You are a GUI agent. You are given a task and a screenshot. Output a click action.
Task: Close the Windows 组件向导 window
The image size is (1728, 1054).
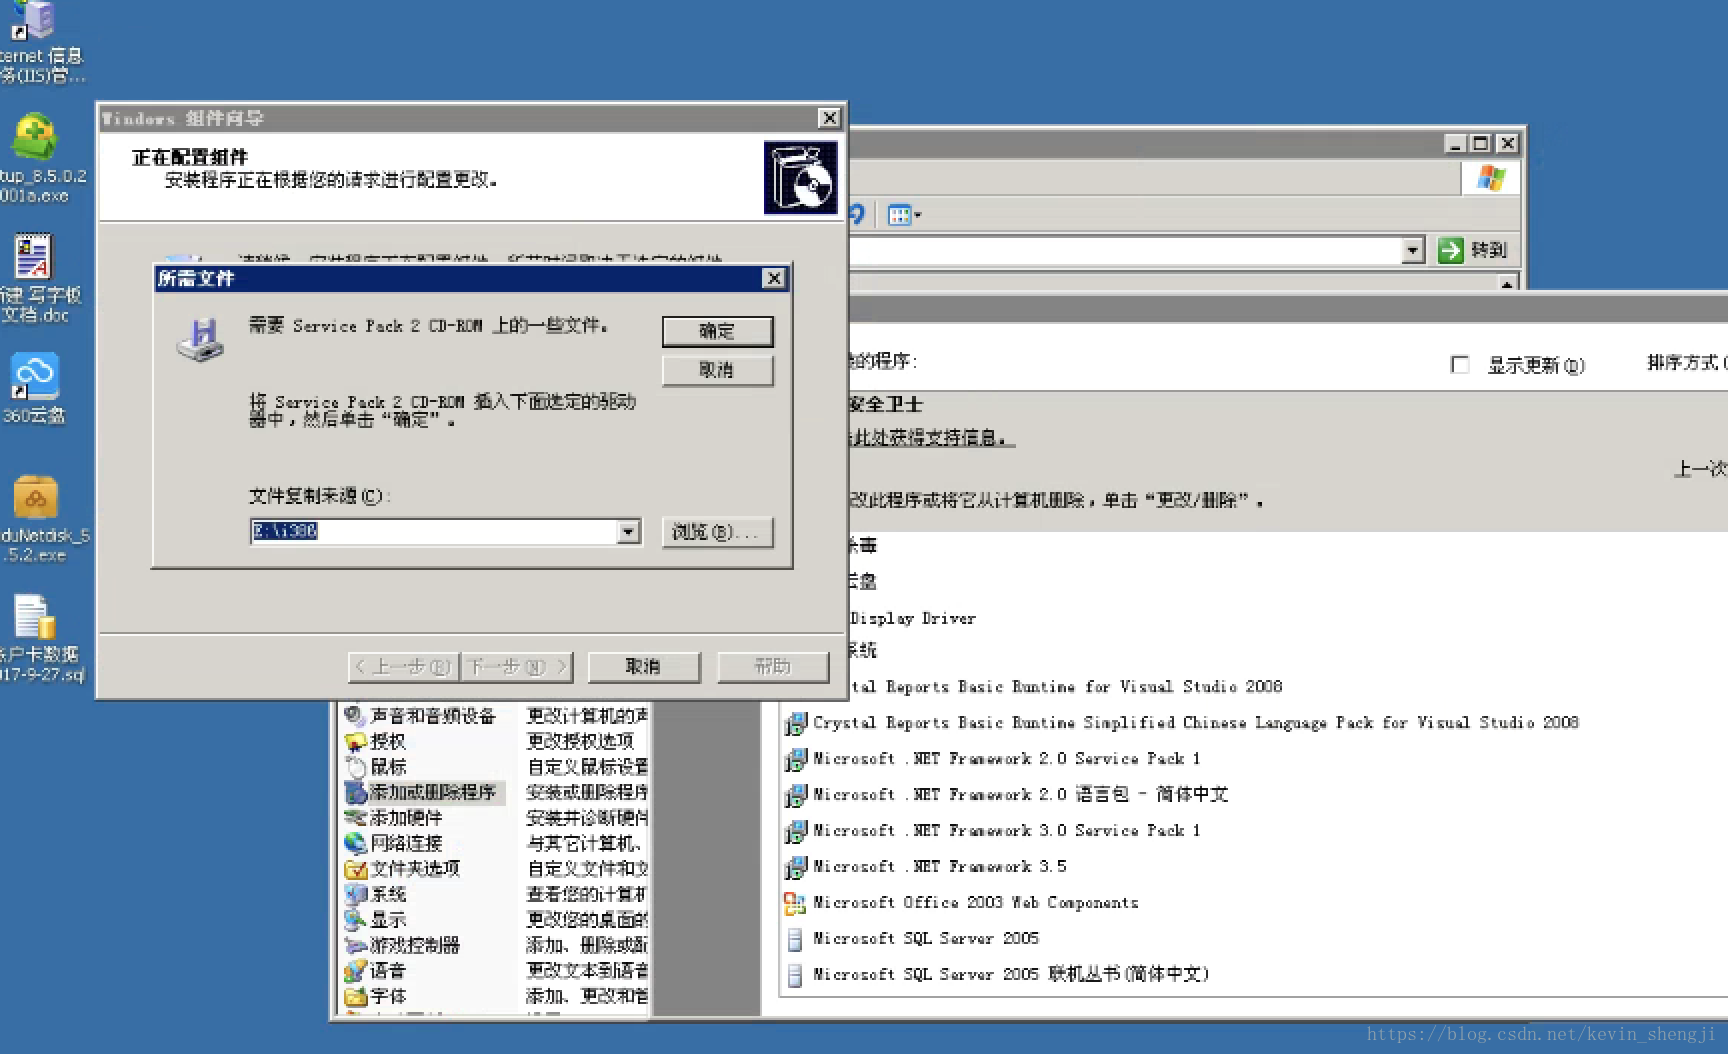(x=829, y=118)
